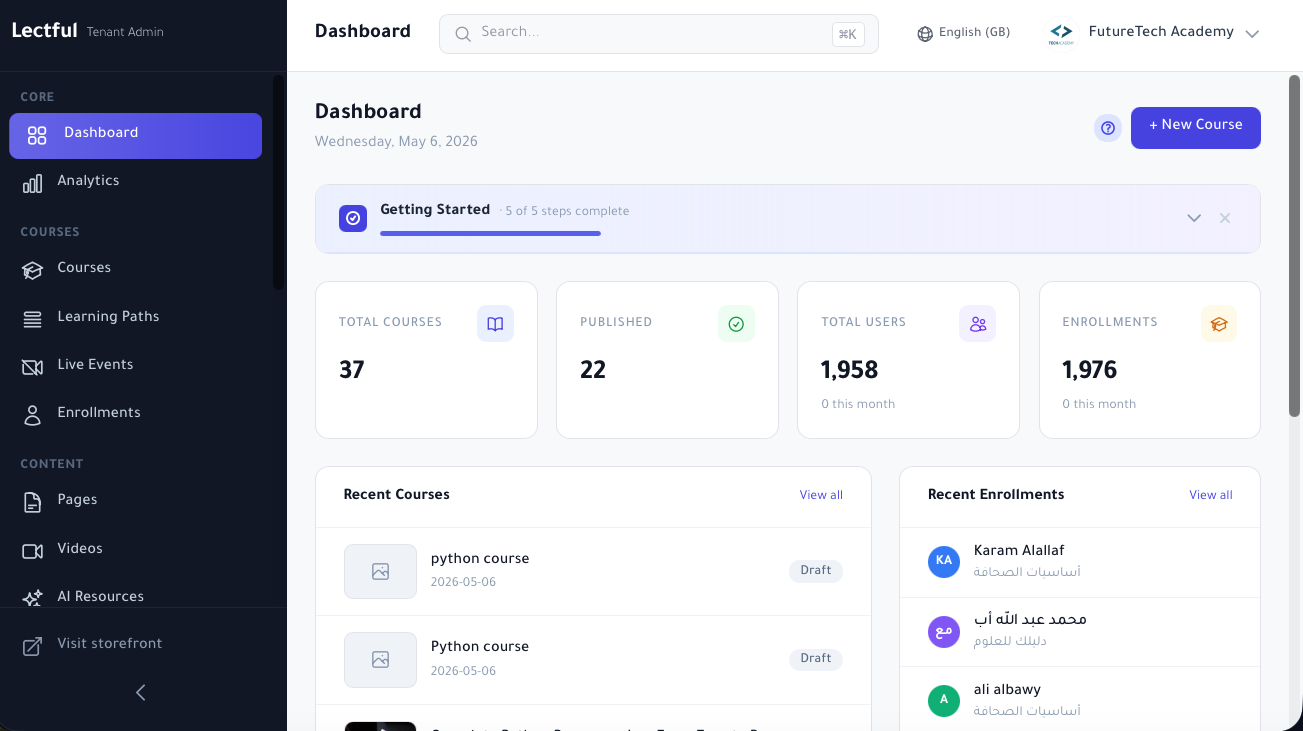
Task: Click the purple avatar for محمد عبد الله أب
Action: point(944,631)
